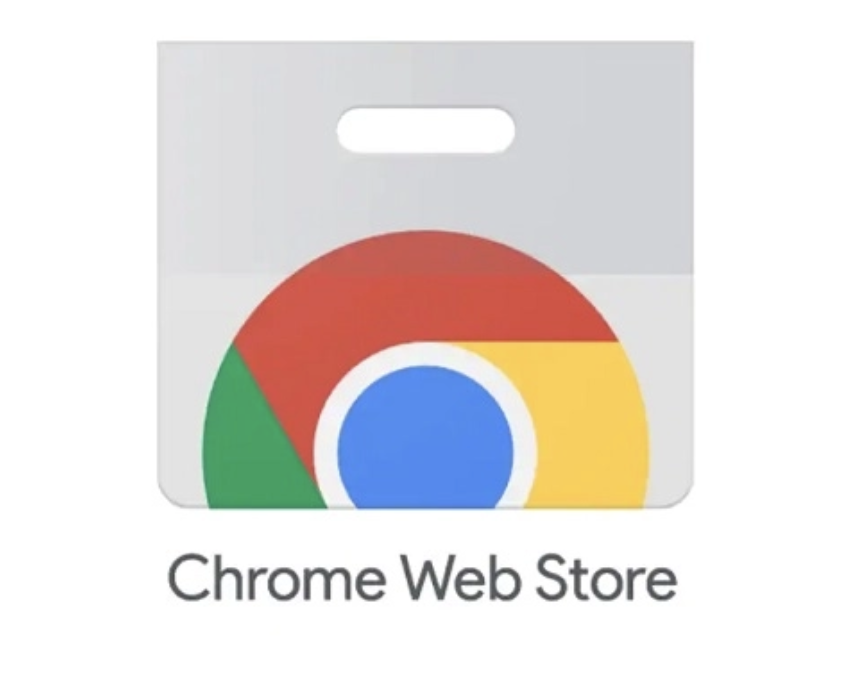Click the white ring around blue circle
Viewport: 868px width, 674px height.
(x=425, y=355)
